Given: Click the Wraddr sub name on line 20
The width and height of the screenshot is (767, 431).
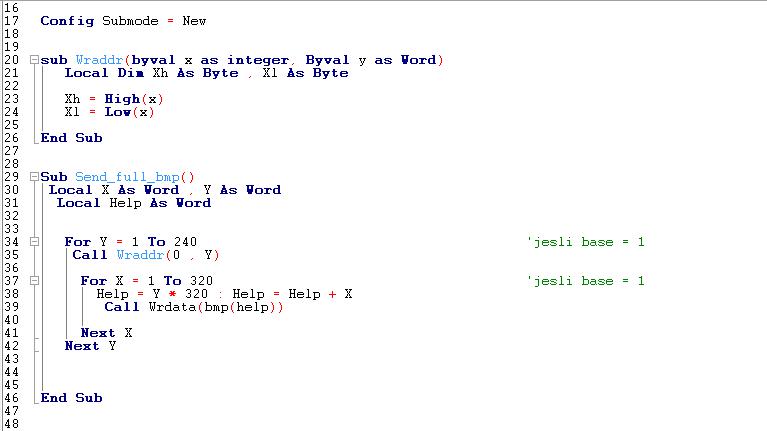Looking at the screenshot, I should (x=99, y=60).
